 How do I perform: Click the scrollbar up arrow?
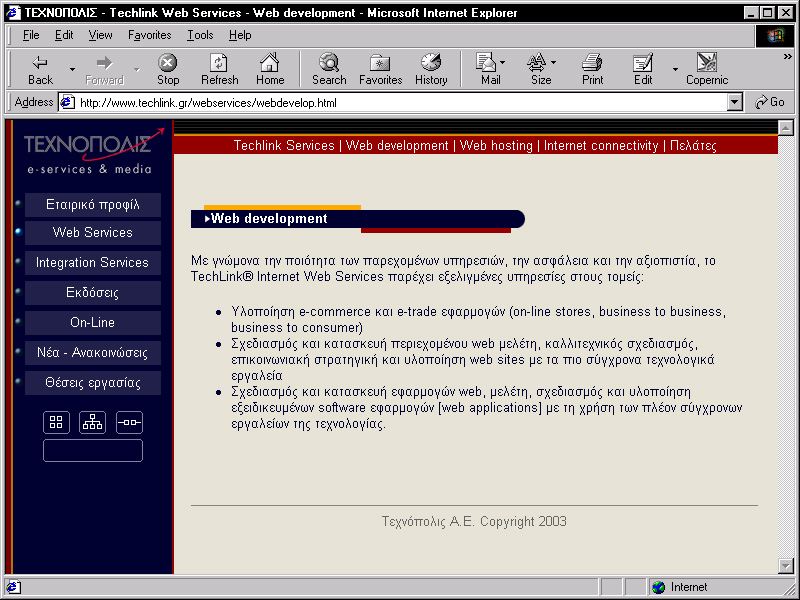[786, 128]
